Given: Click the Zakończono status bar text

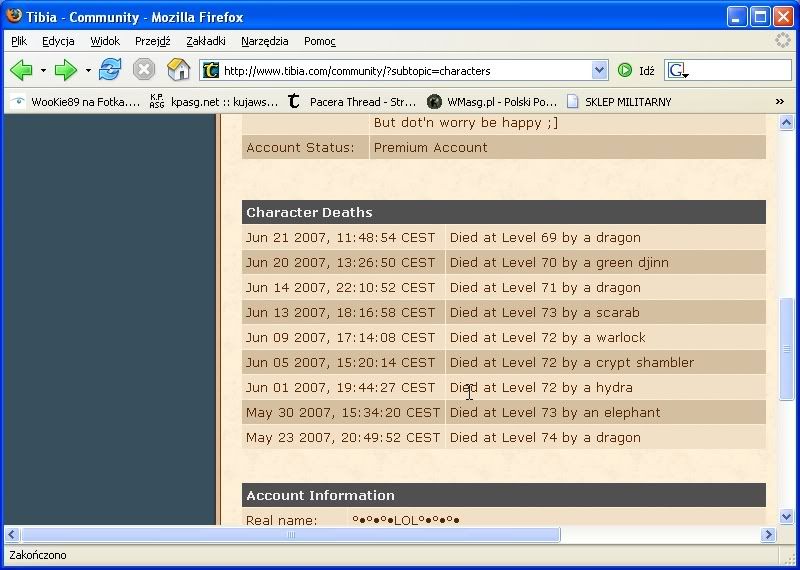Looking at the screenshot, I should (x=38, y=555).
